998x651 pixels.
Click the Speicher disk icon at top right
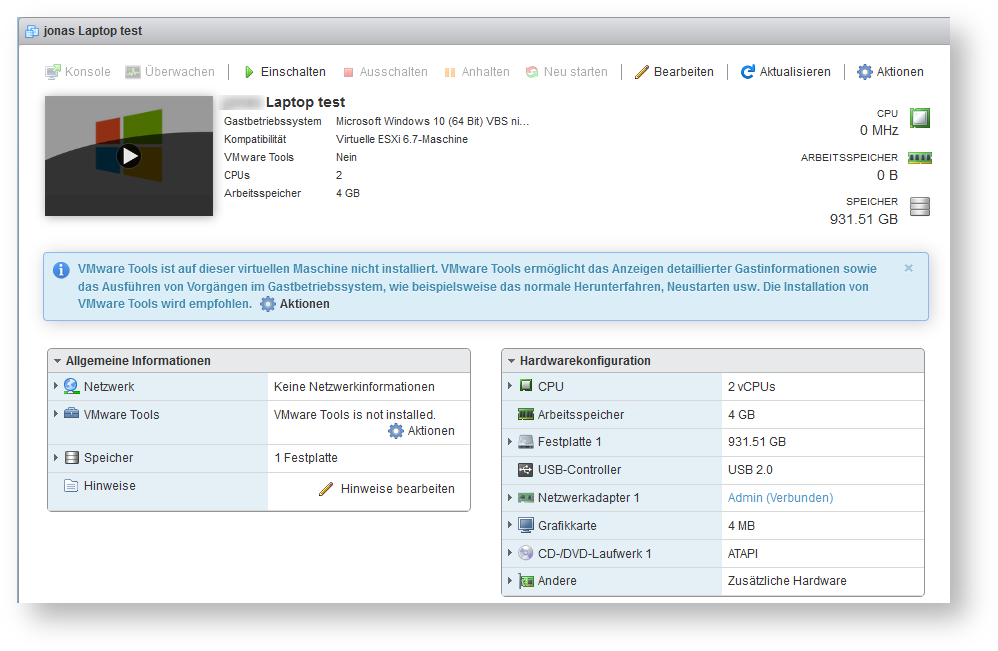pyautogui.click(x=919, y=207)
